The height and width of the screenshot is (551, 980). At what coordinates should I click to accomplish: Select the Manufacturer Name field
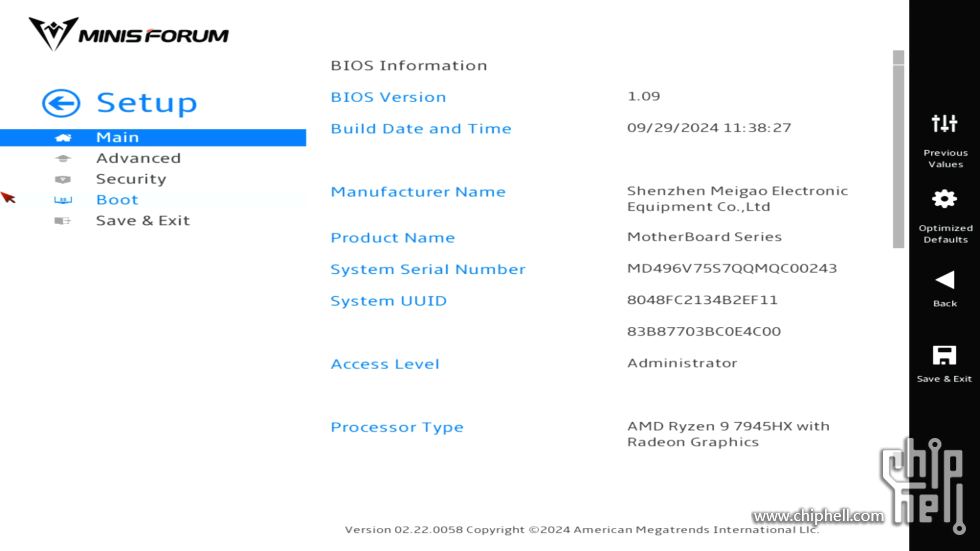[x=418, y=192]
